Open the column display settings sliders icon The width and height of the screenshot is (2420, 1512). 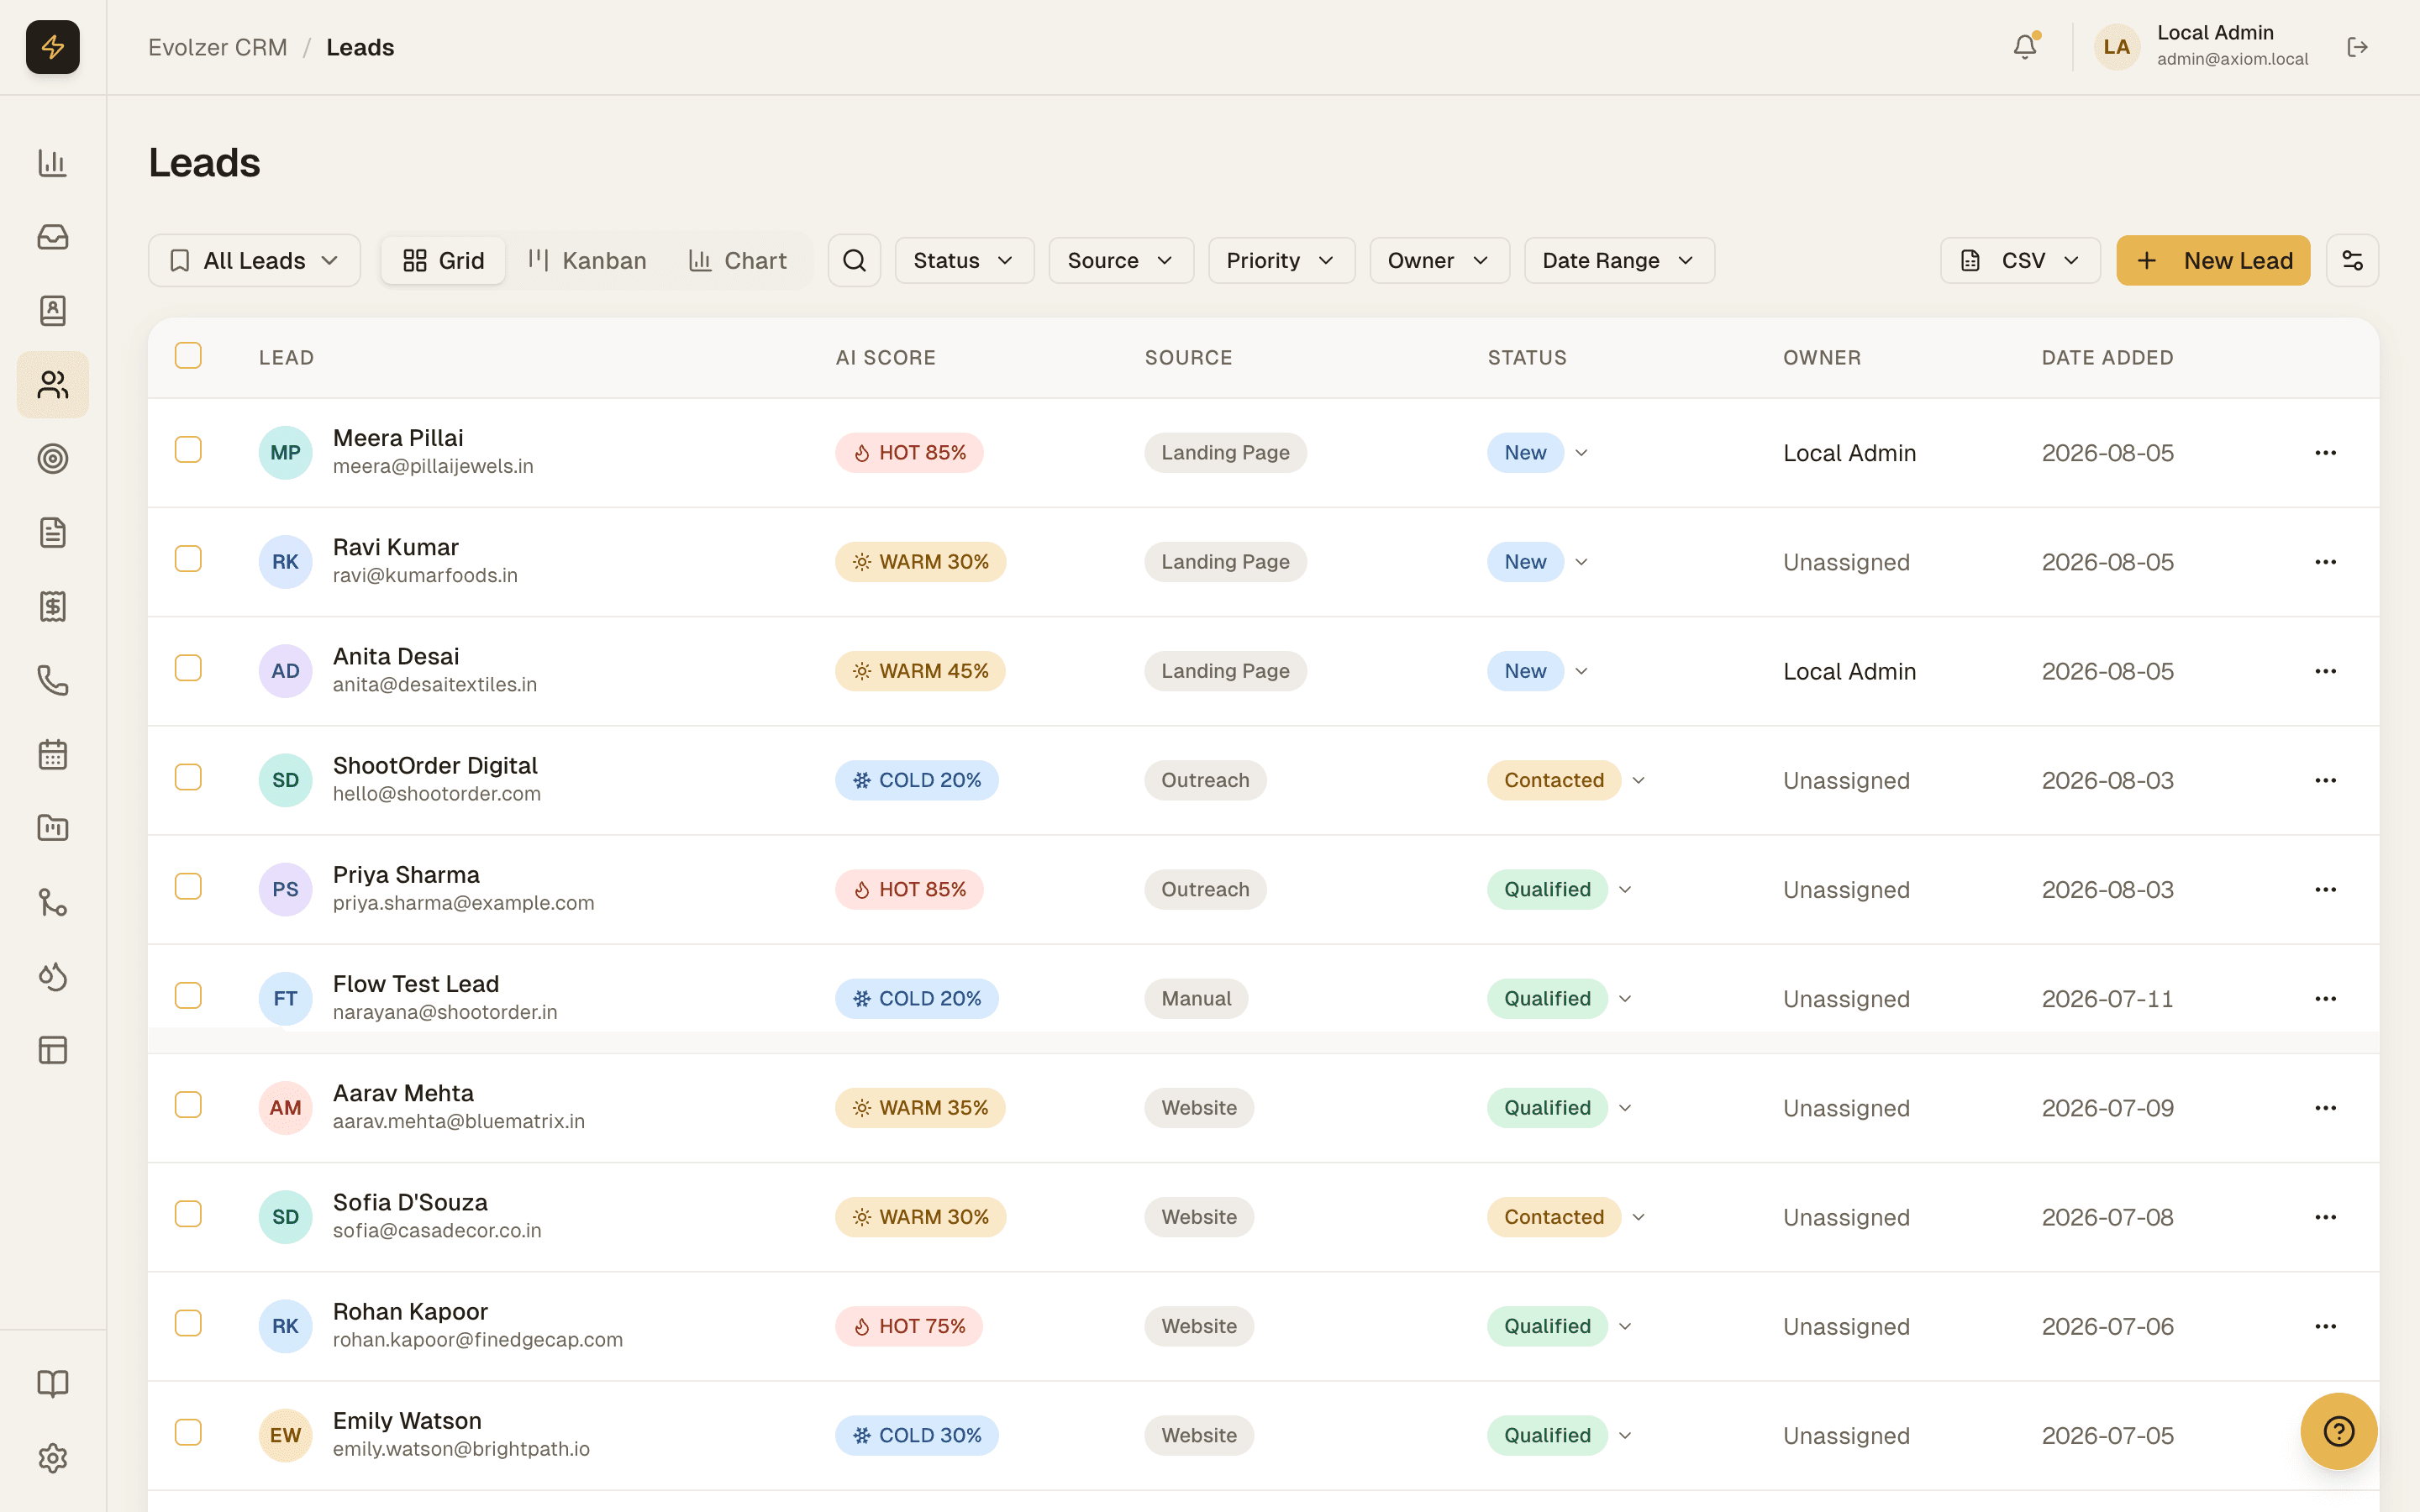click(x=2352, y=261)
